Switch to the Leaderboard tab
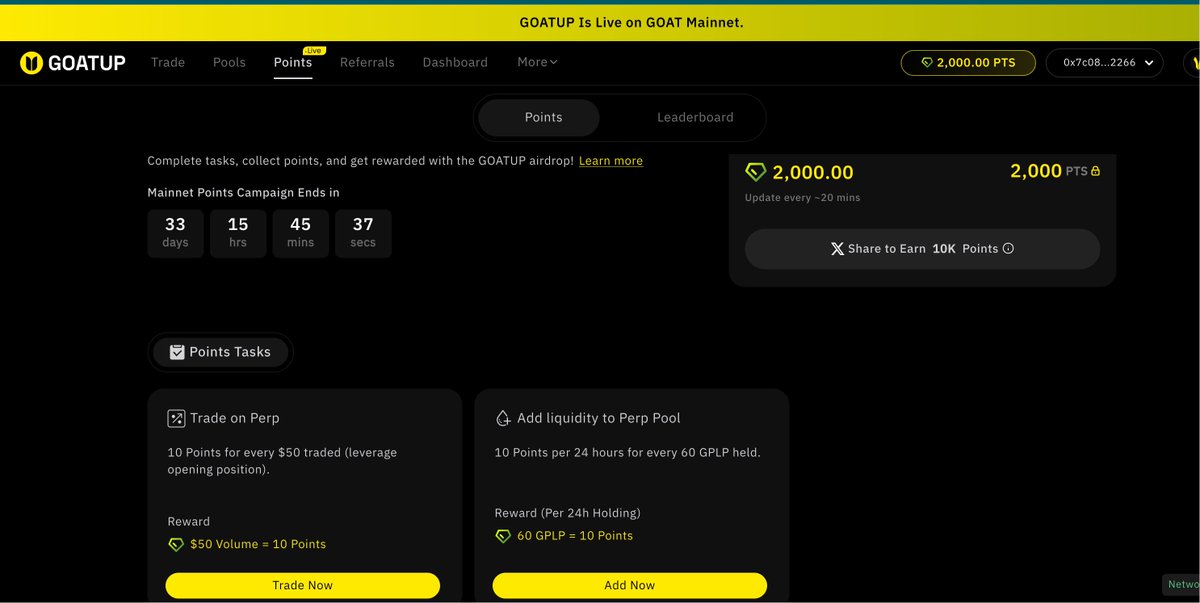The width and height of the screenshot is (1200, 603). pyautogui.click(x=695, y=117)
